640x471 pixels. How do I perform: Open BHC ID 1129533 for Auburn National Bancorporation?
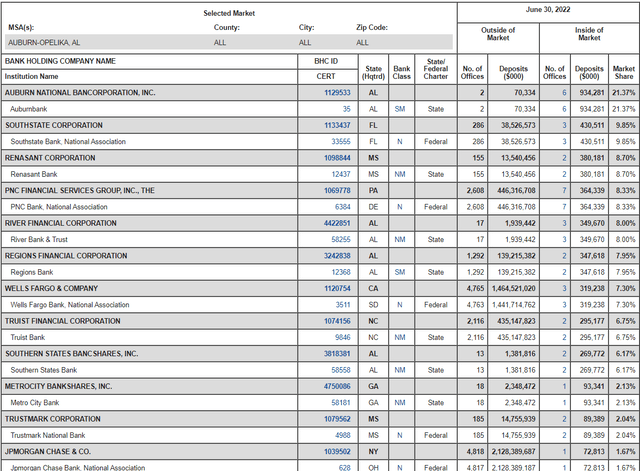(337, 93)
